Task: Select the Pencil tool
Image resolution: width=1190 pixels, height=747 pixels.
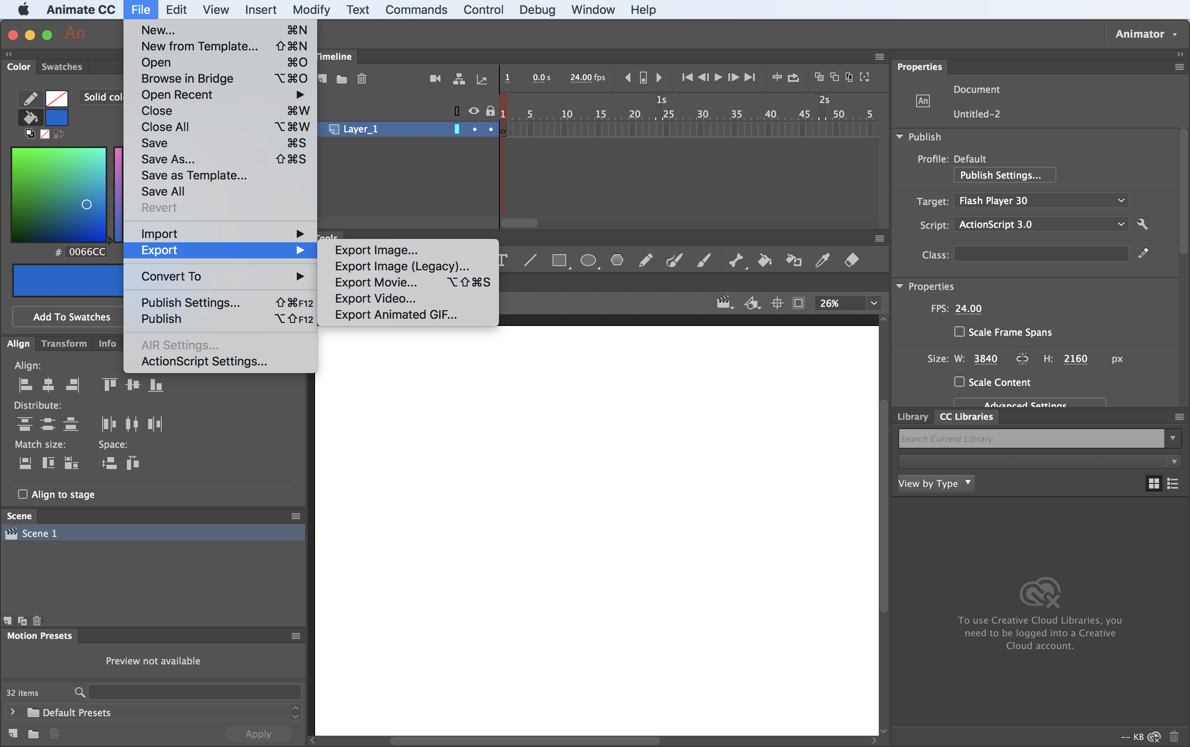Action: (646, 260)
